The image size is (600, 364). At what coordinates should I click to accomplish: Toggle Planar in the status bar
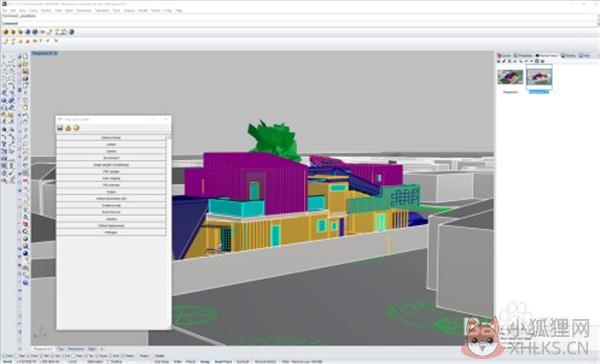coord(191,361)
